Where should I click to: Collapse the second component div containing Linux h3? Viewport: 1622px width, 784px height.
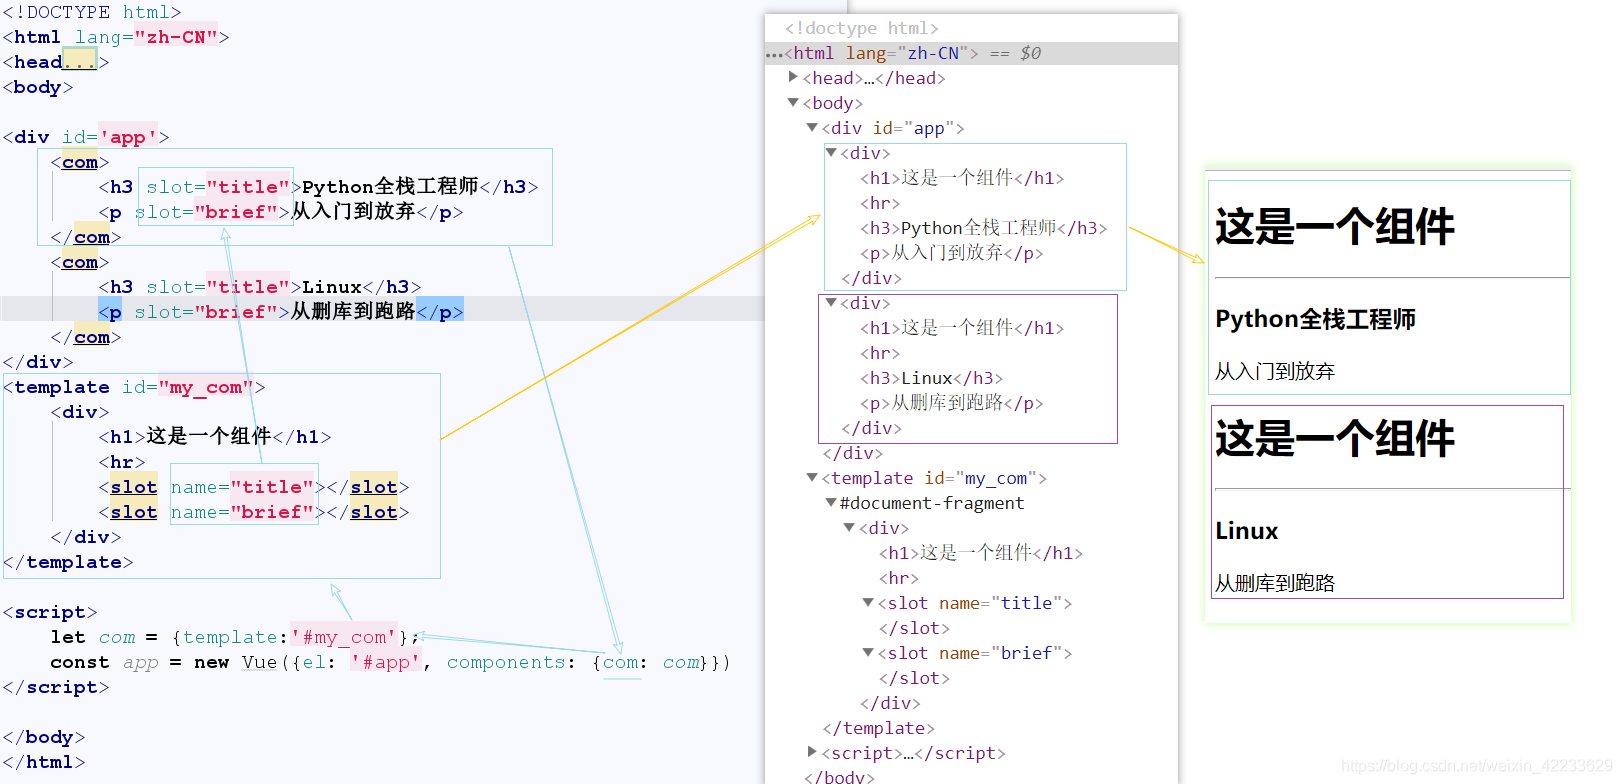click(x=831, y=302)
